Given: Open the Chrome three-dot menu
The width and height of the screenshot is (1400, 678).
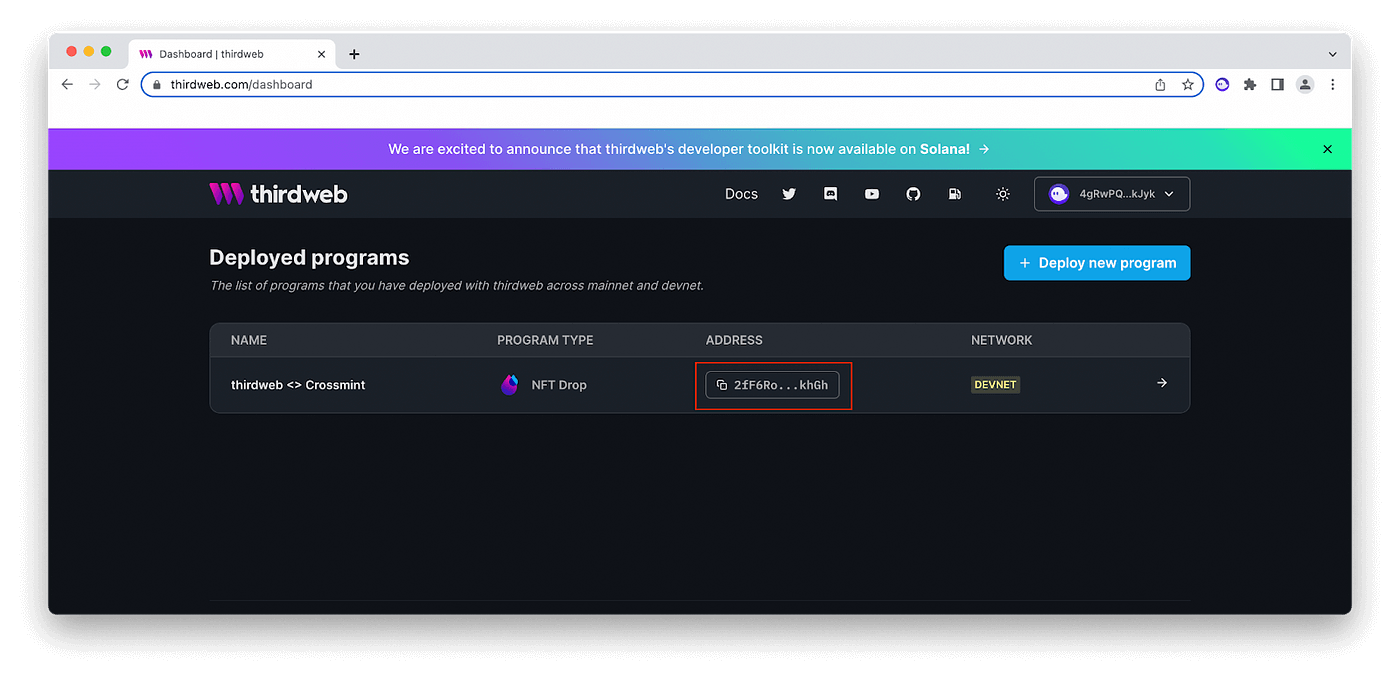Looking at the screenshot, I should [1332, 85].
